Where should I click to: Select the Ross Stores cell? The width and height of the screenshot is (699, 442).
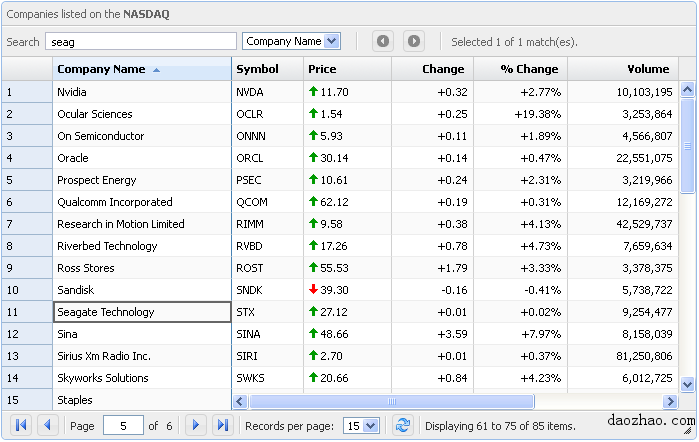[142, 268]
